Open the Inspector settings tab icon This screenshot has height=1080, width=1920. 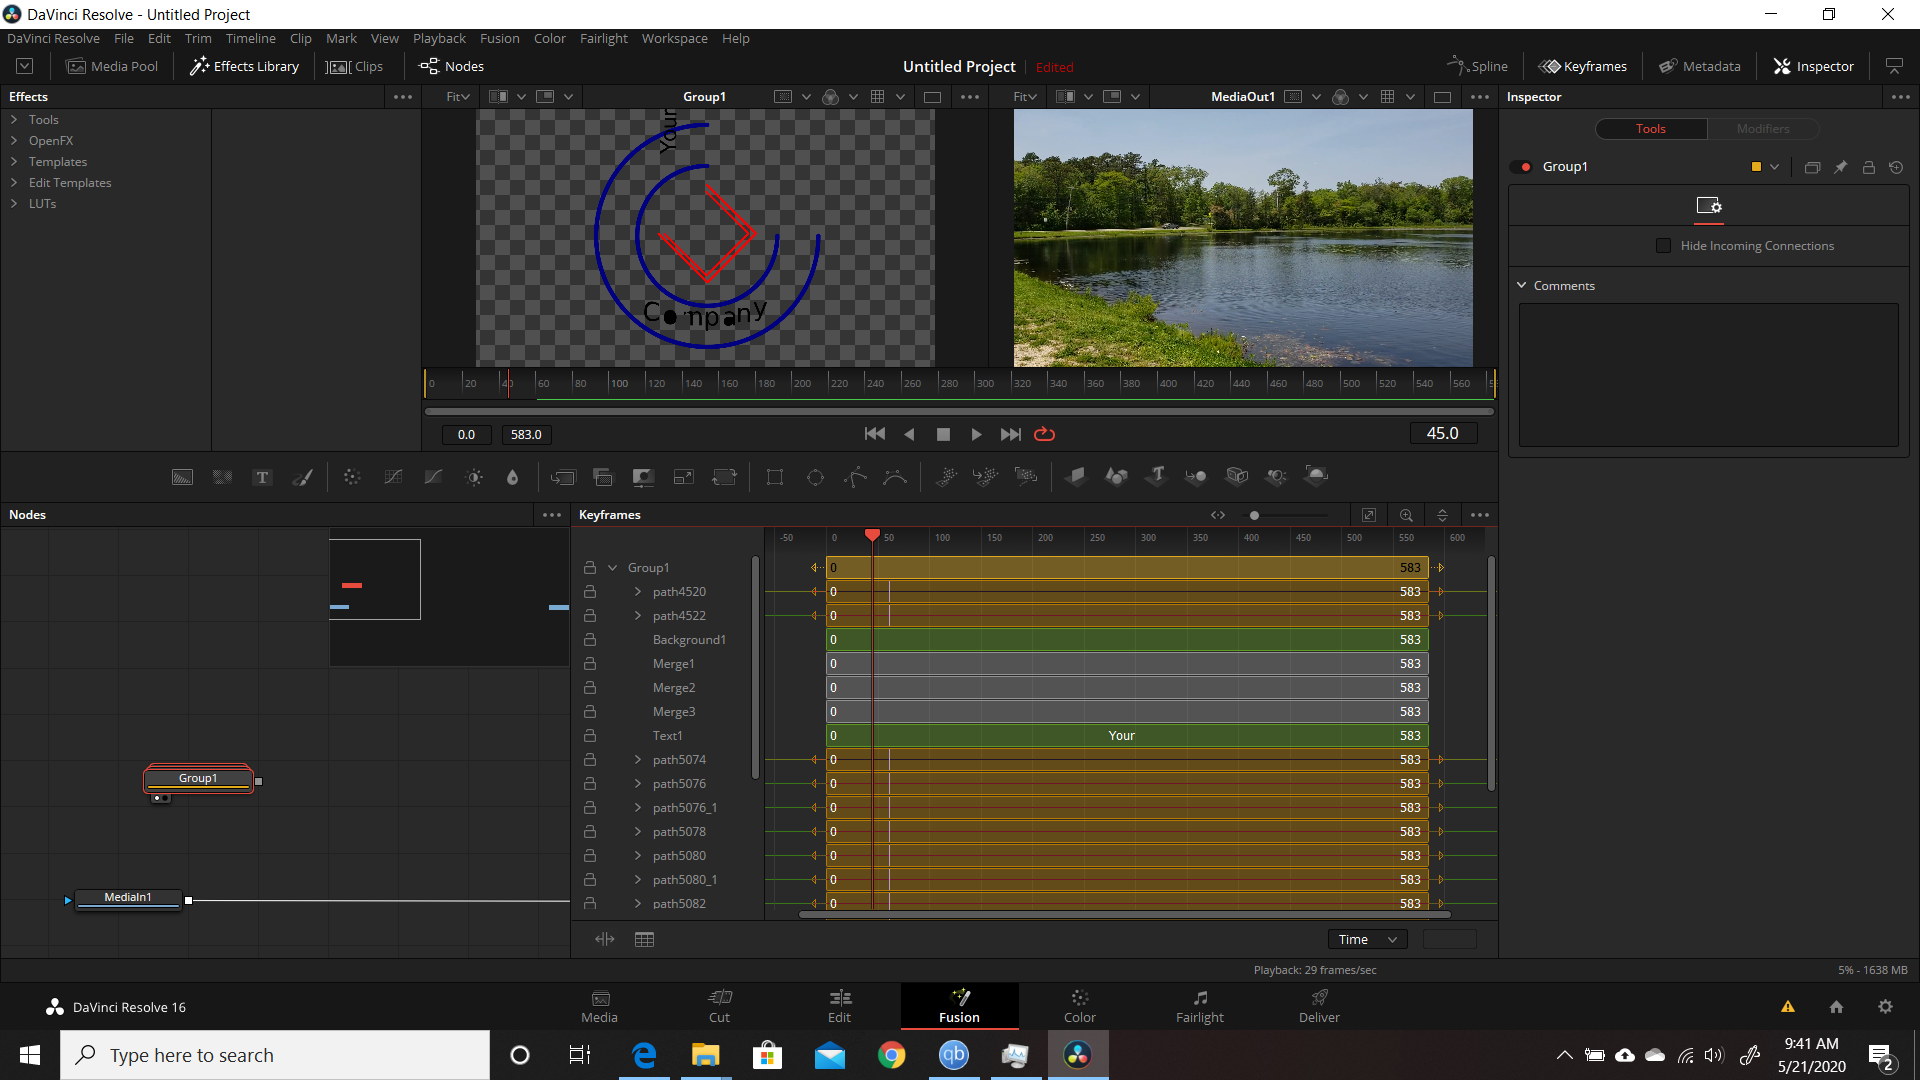coord(1708,206)
